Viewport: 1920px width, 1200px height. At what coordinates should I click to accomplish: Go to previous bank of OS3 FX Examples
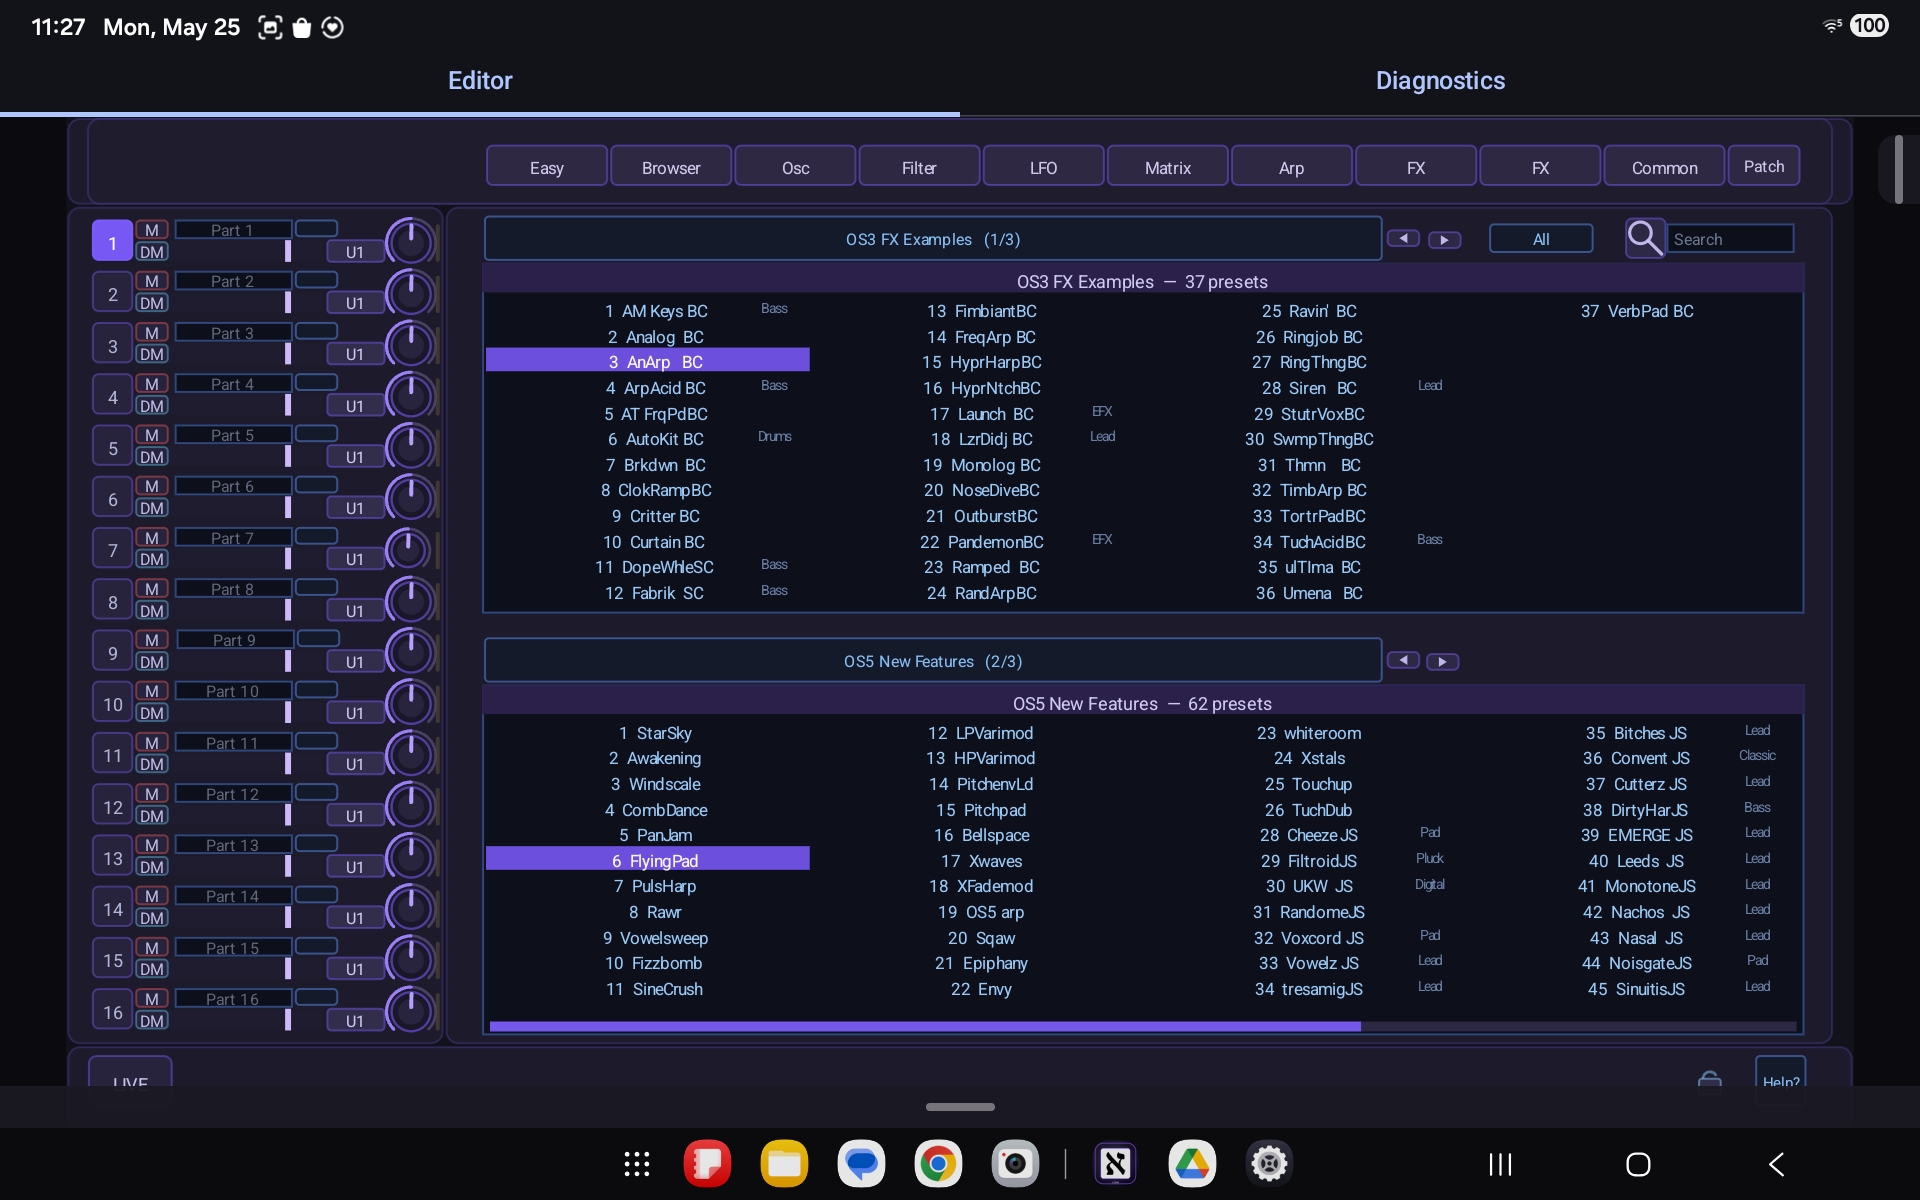(1403, 239)
